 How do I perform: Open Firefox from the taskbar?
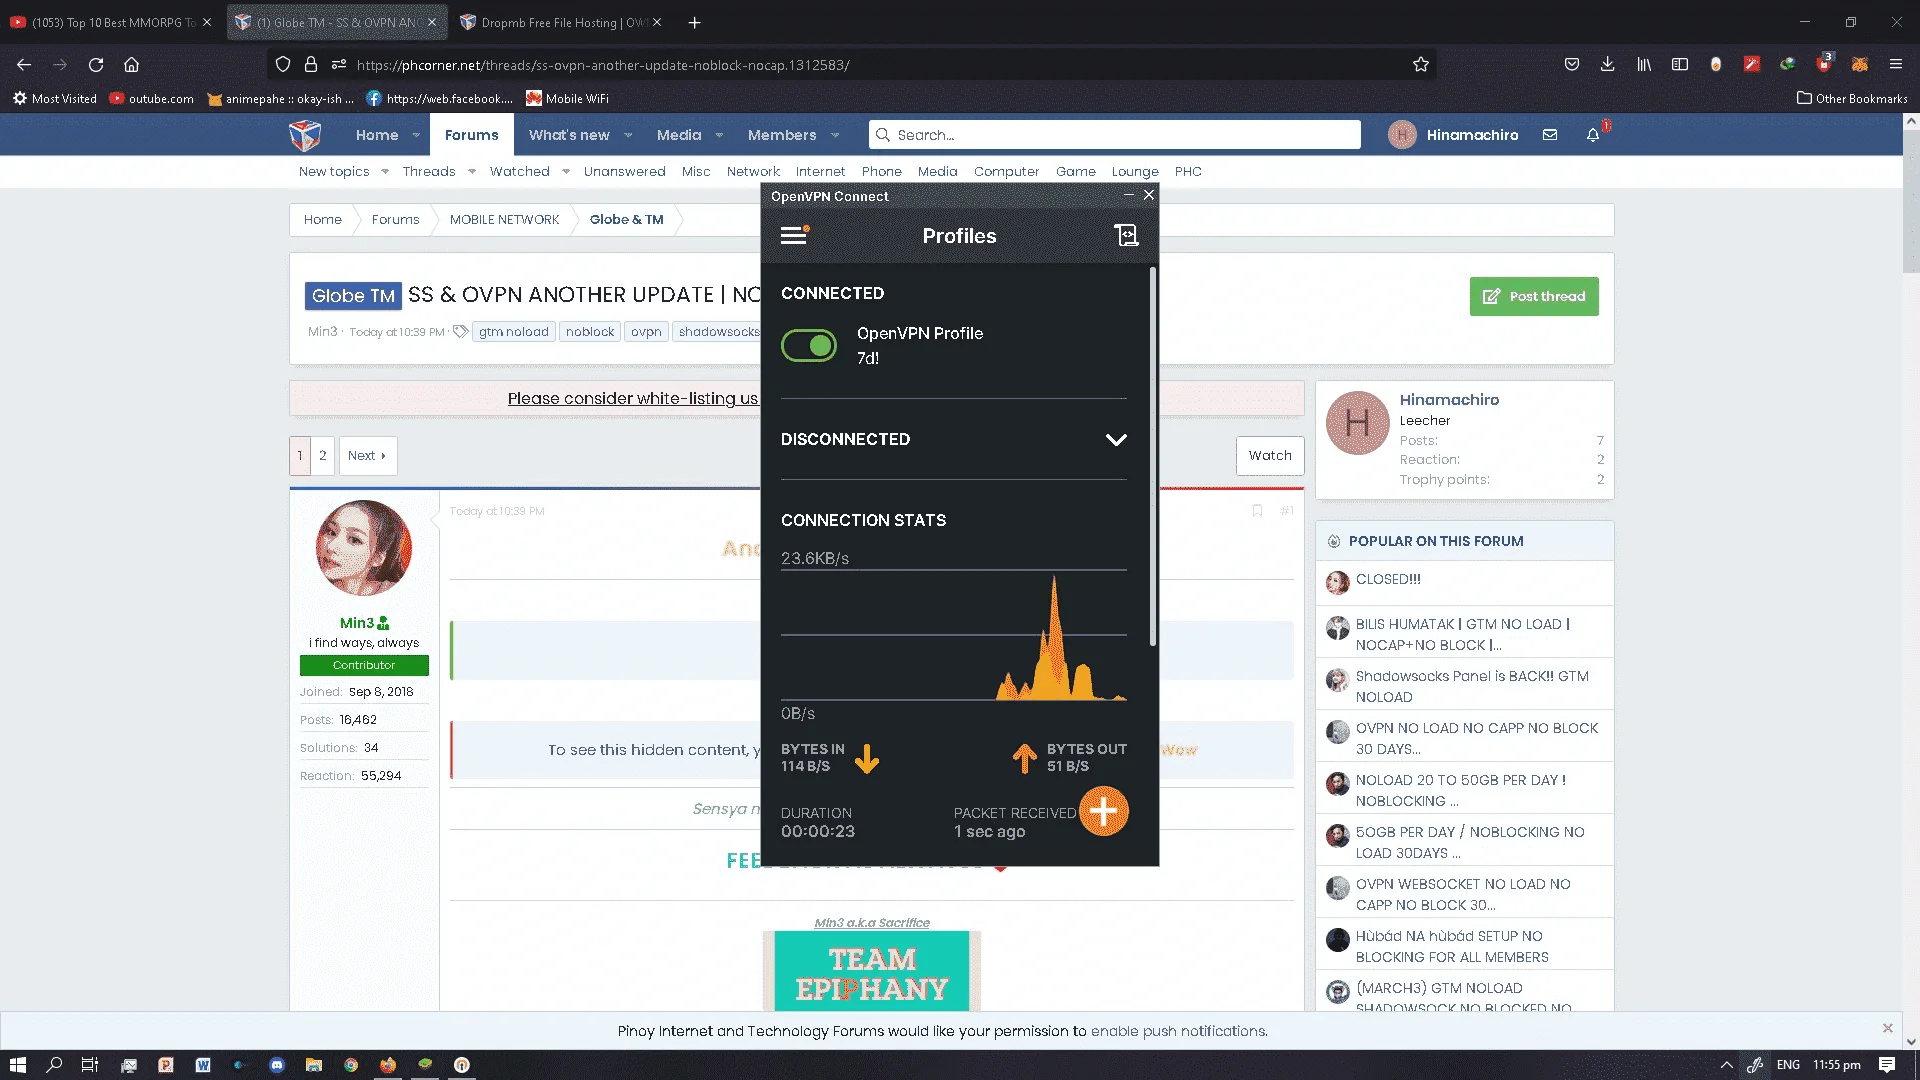click(x=388, y=1064)
